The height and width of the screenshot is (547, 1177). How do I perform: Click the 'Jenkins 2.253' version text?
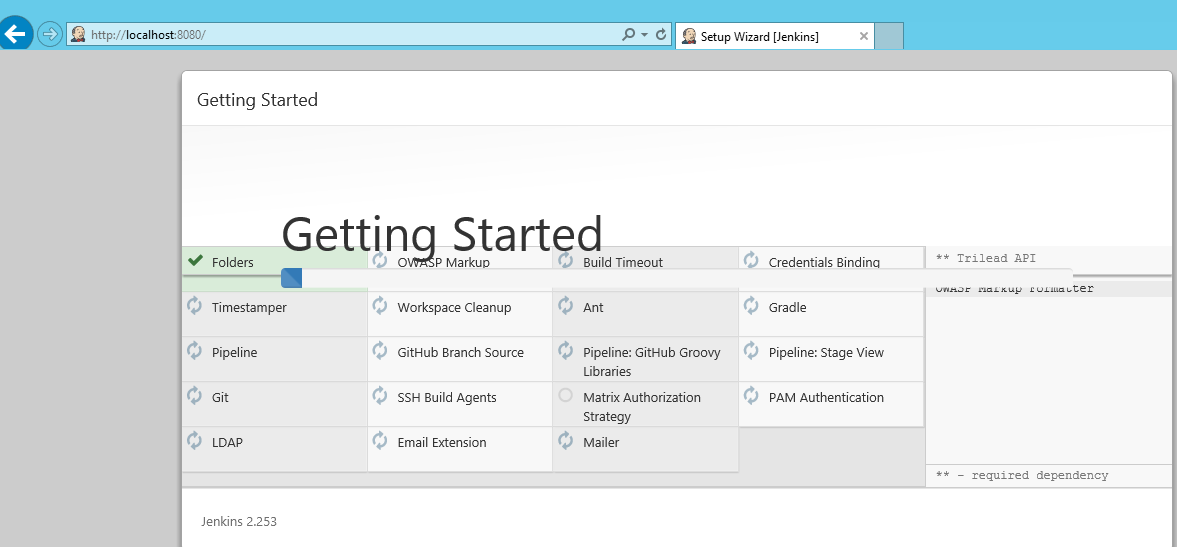point(239,521)
